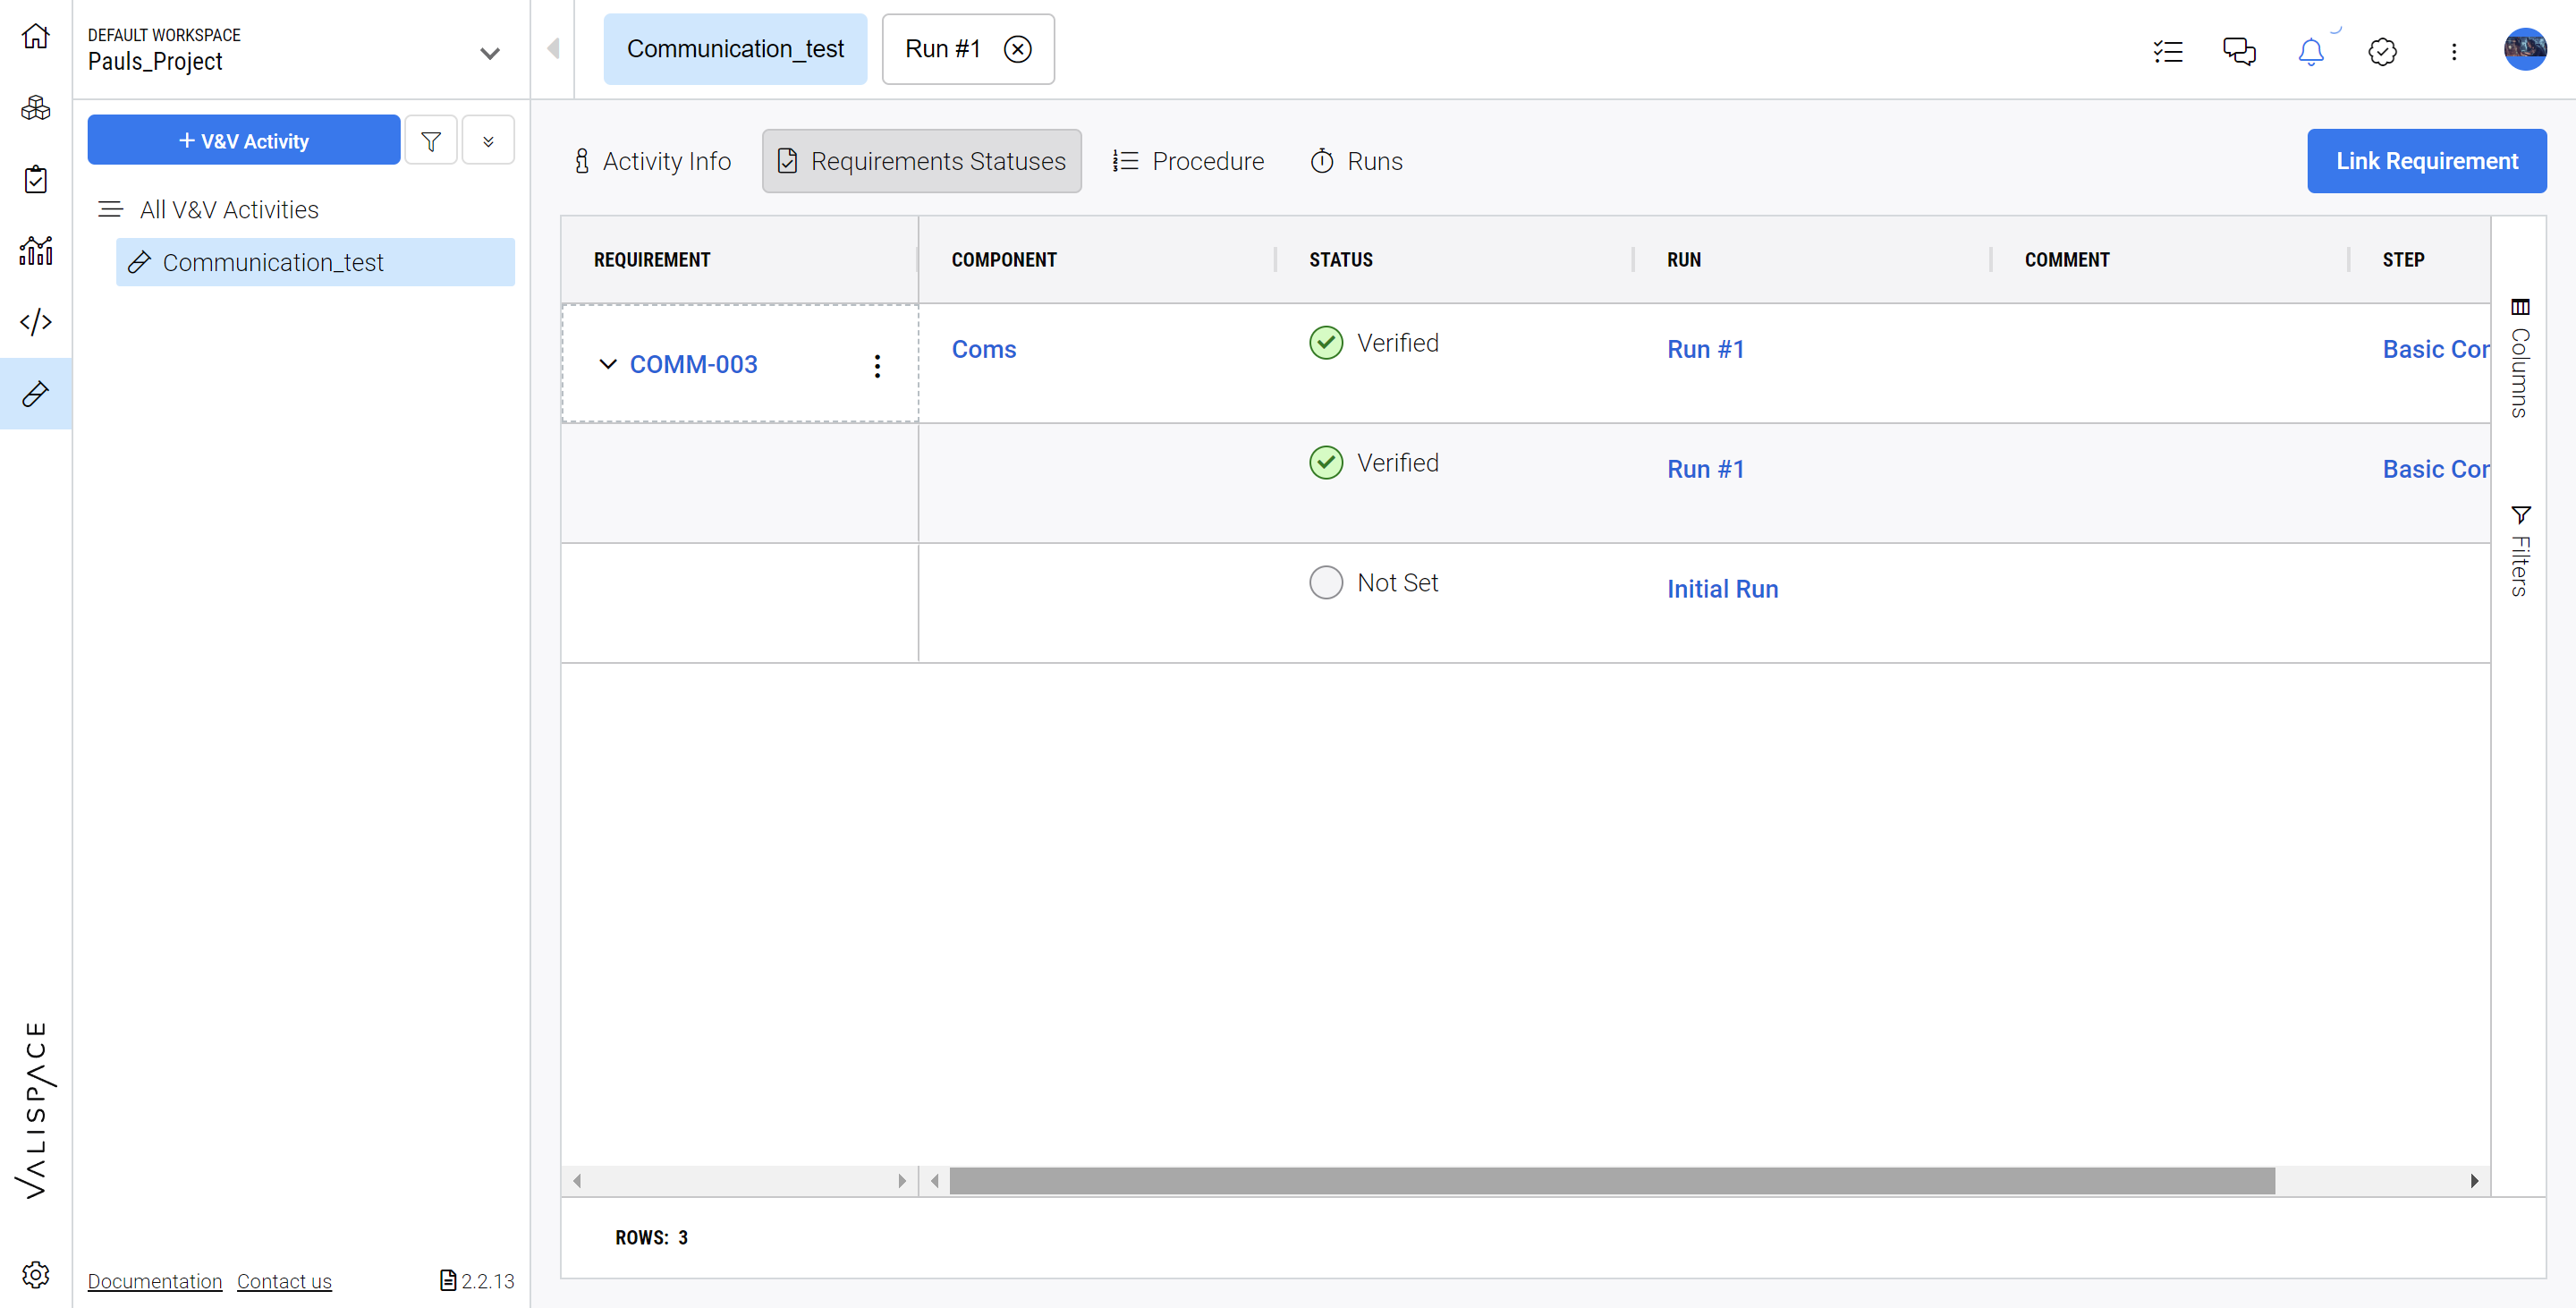Collapse the left panel with arrow
This screenshot has width=2576, height=1308.
[x=553, y=49]
